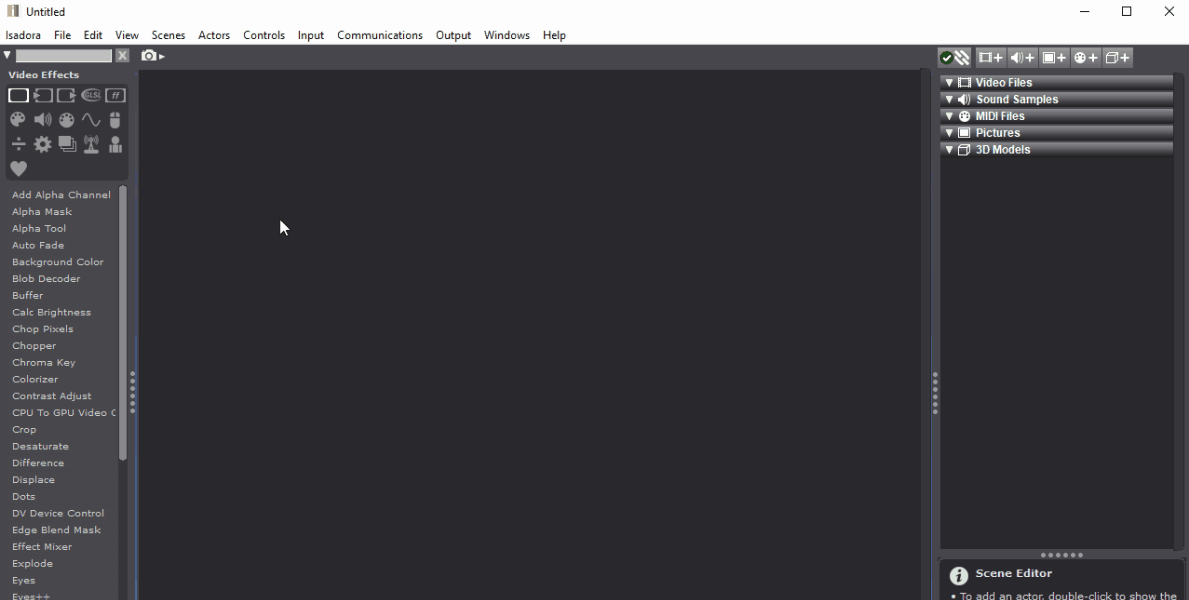
Task: Click the actor list vertical scrollbar
Action: [123, 322]
